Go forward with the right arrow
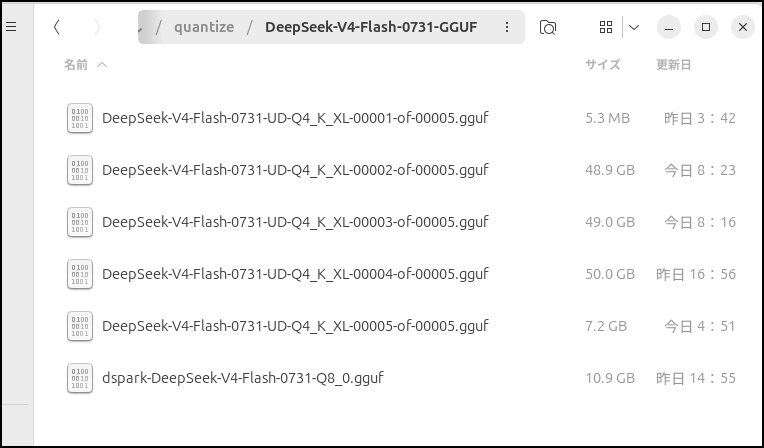The image size is (764, 448). (97, 27)
